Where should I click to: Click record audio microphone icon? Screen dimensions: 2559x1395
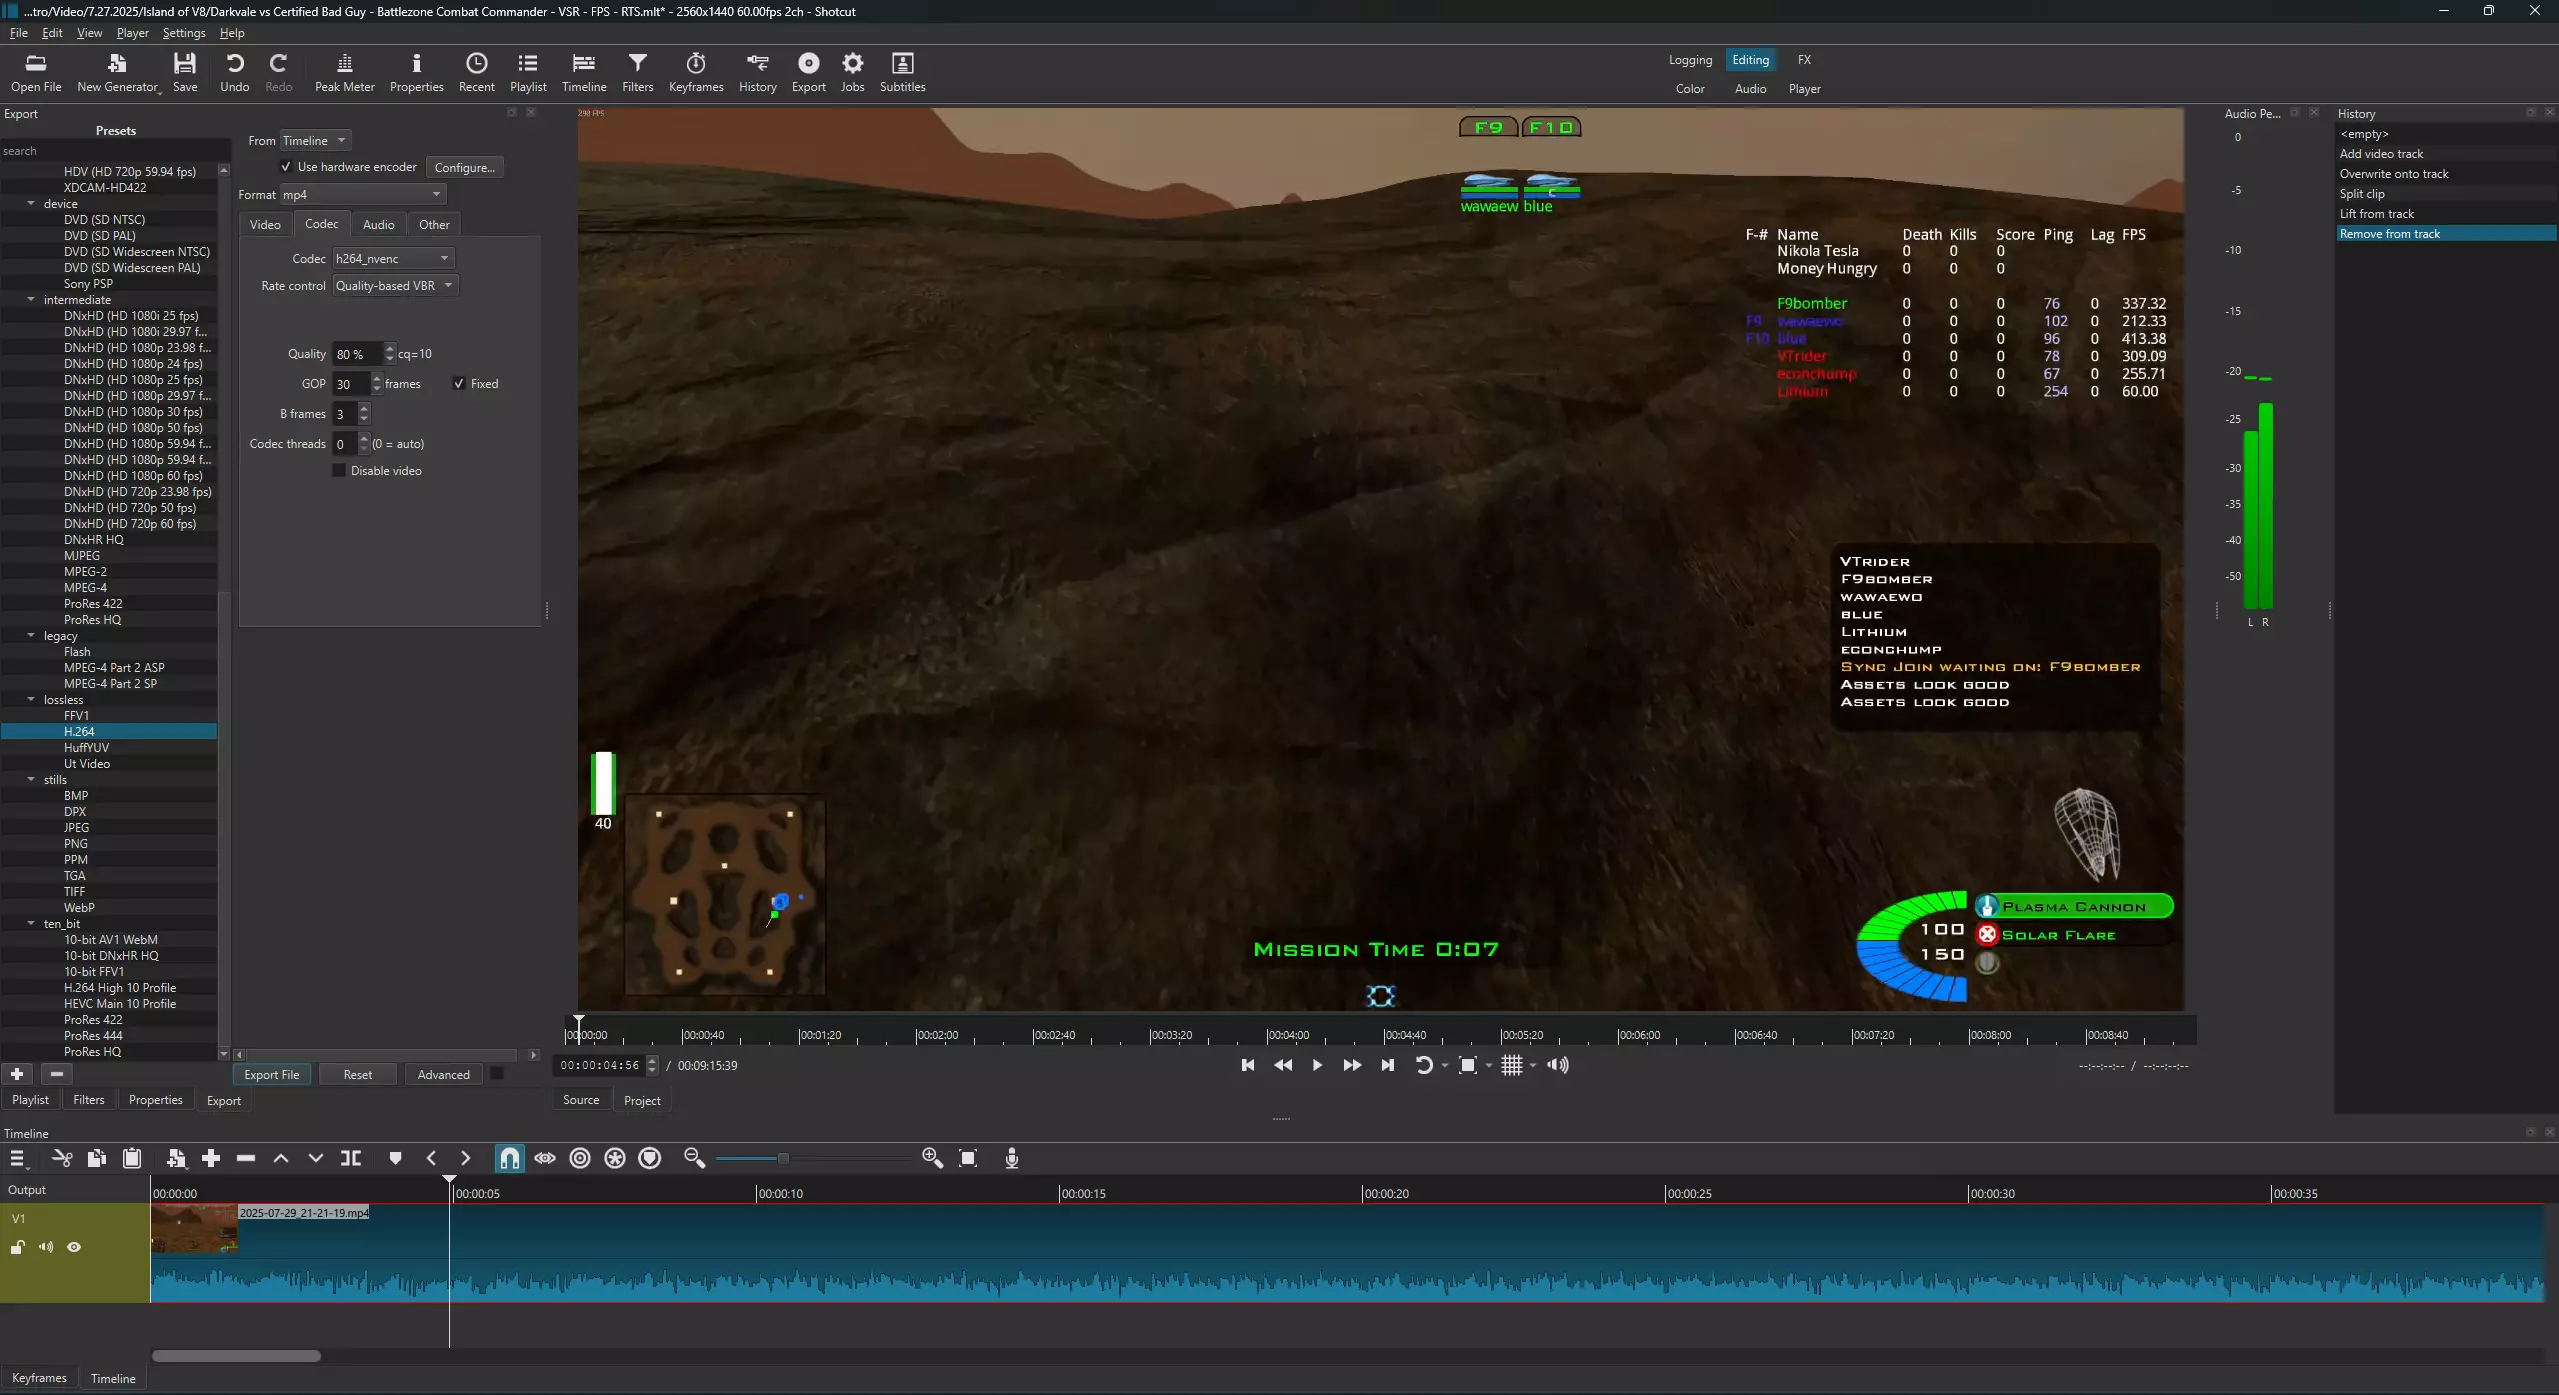pyautogui.click(x=1012, y=1158)
